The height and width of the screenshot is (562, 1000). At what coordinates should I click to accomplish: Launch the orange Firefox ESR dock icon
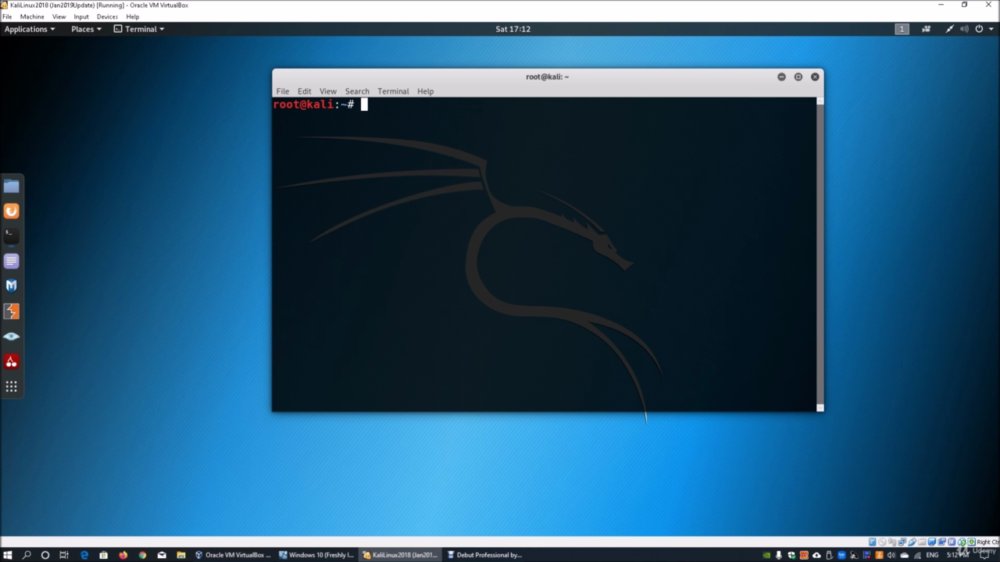[x=11, y=211]
